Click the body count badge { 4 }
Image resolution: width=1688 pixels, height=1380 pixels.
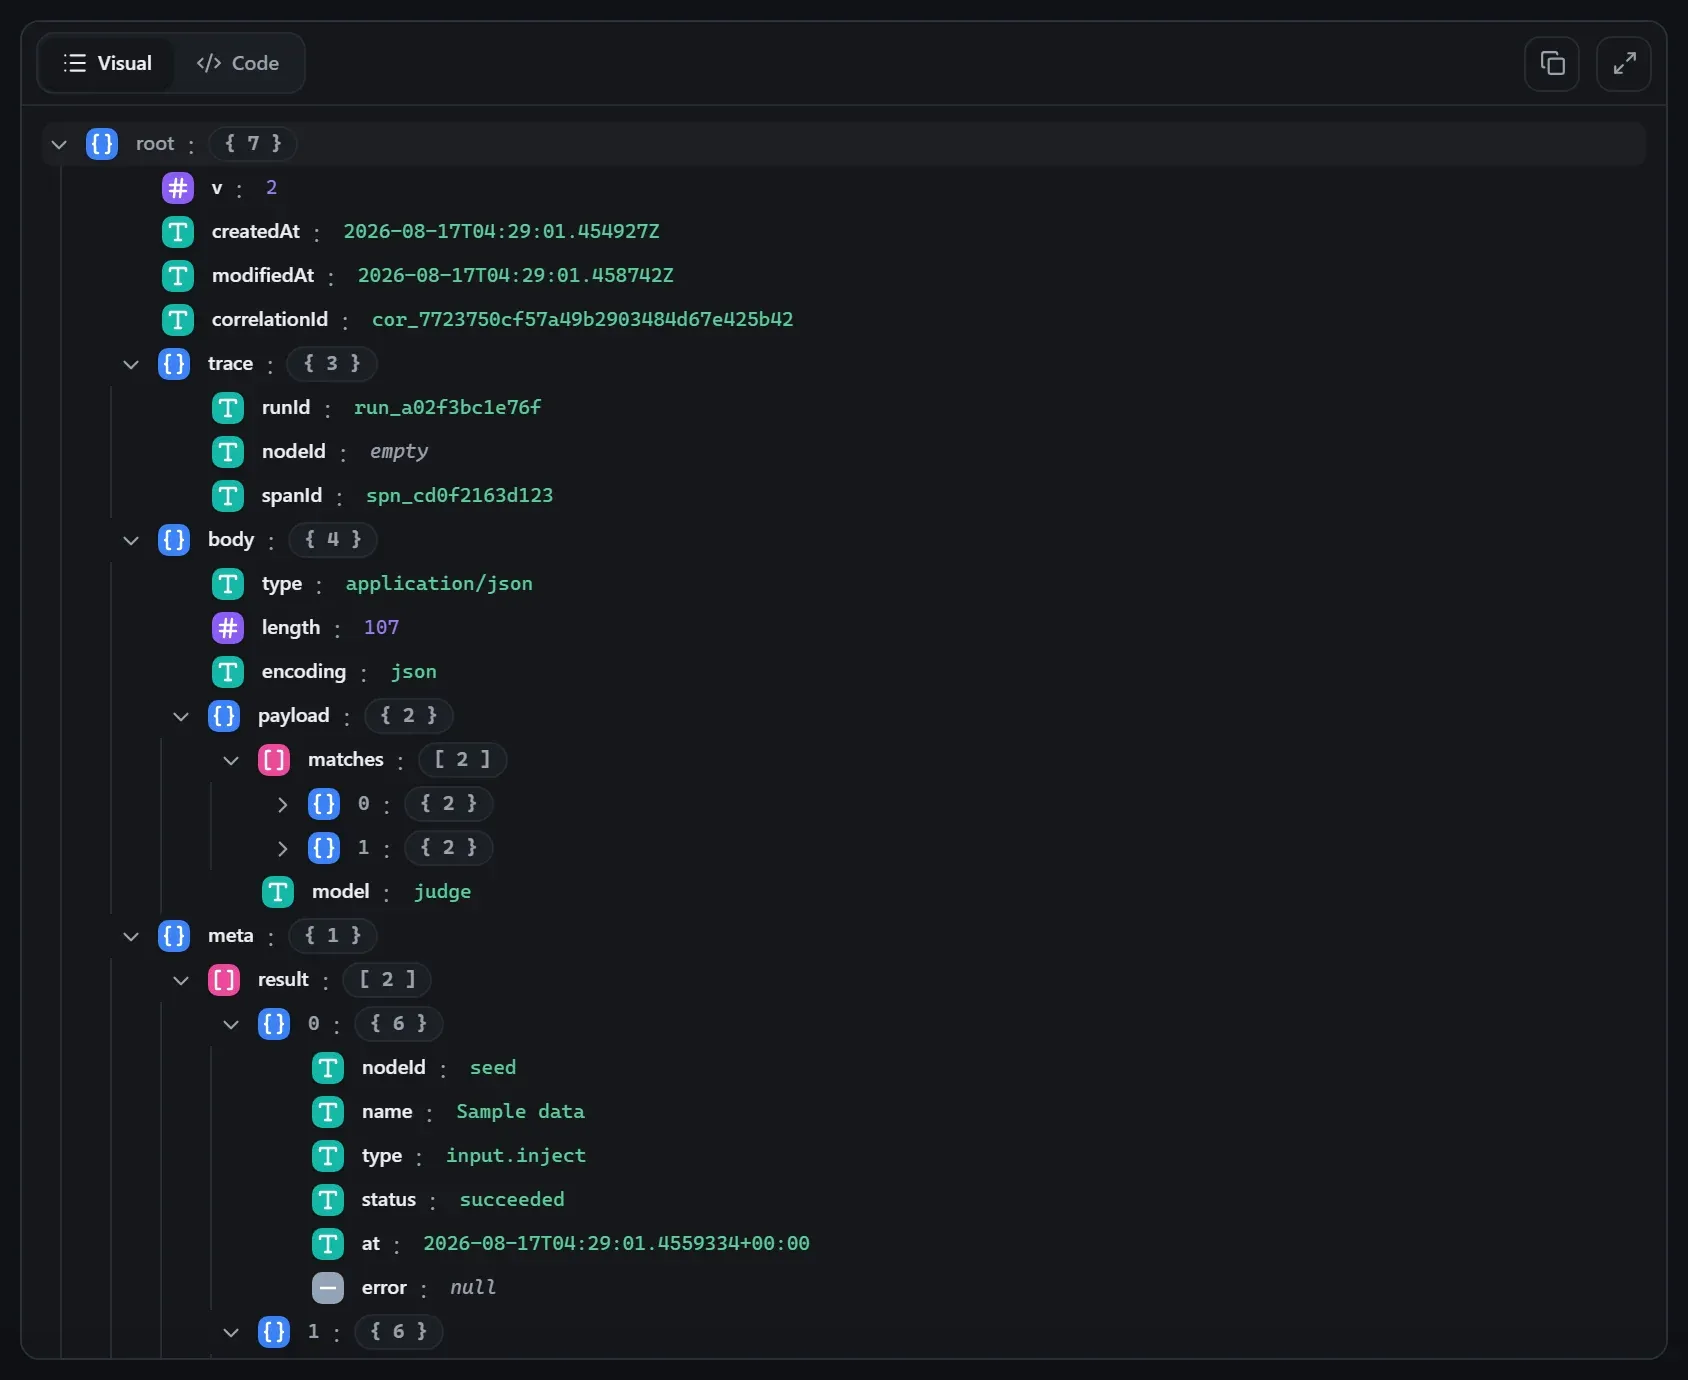click(333, 540)
